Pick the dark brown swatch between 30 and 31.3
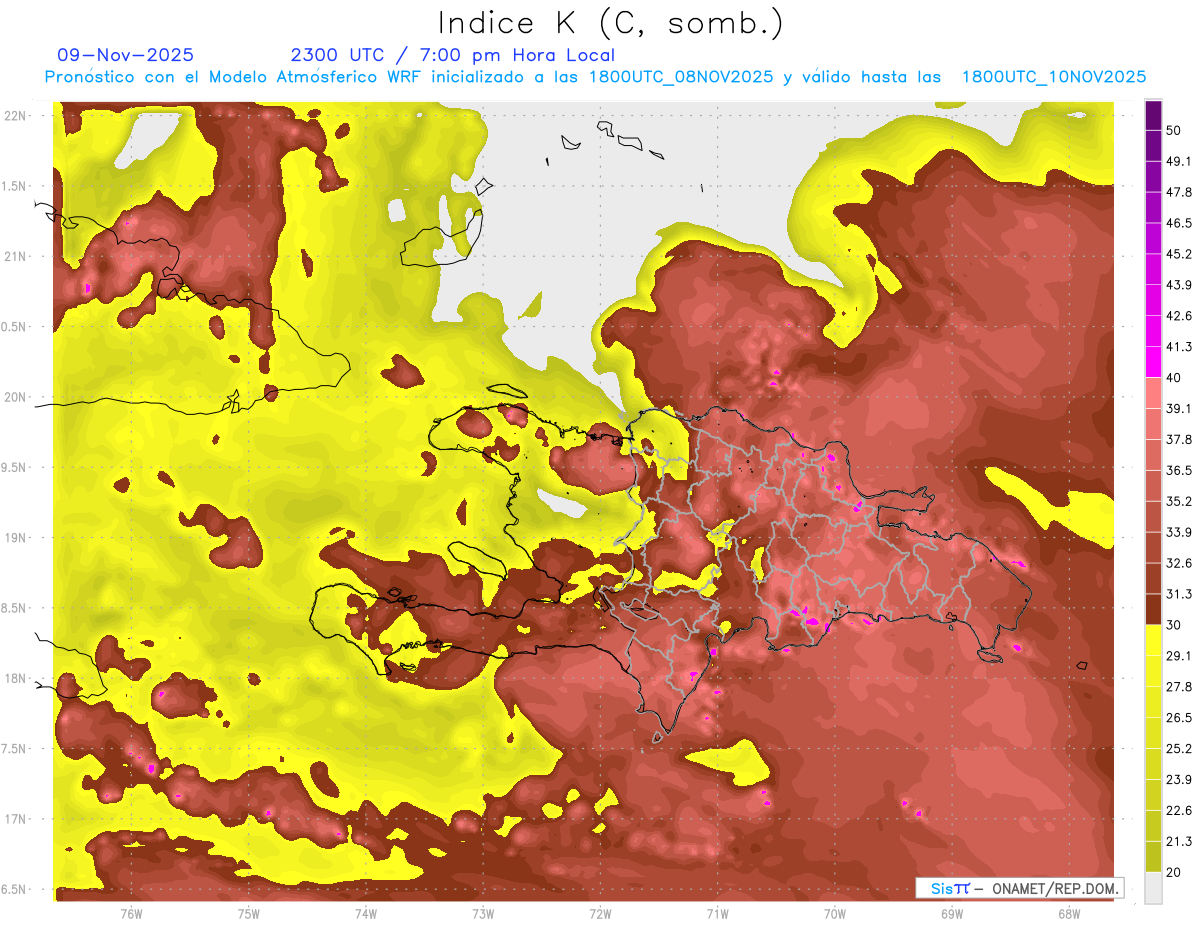 pyautogui.click(x=1154, y=610)
